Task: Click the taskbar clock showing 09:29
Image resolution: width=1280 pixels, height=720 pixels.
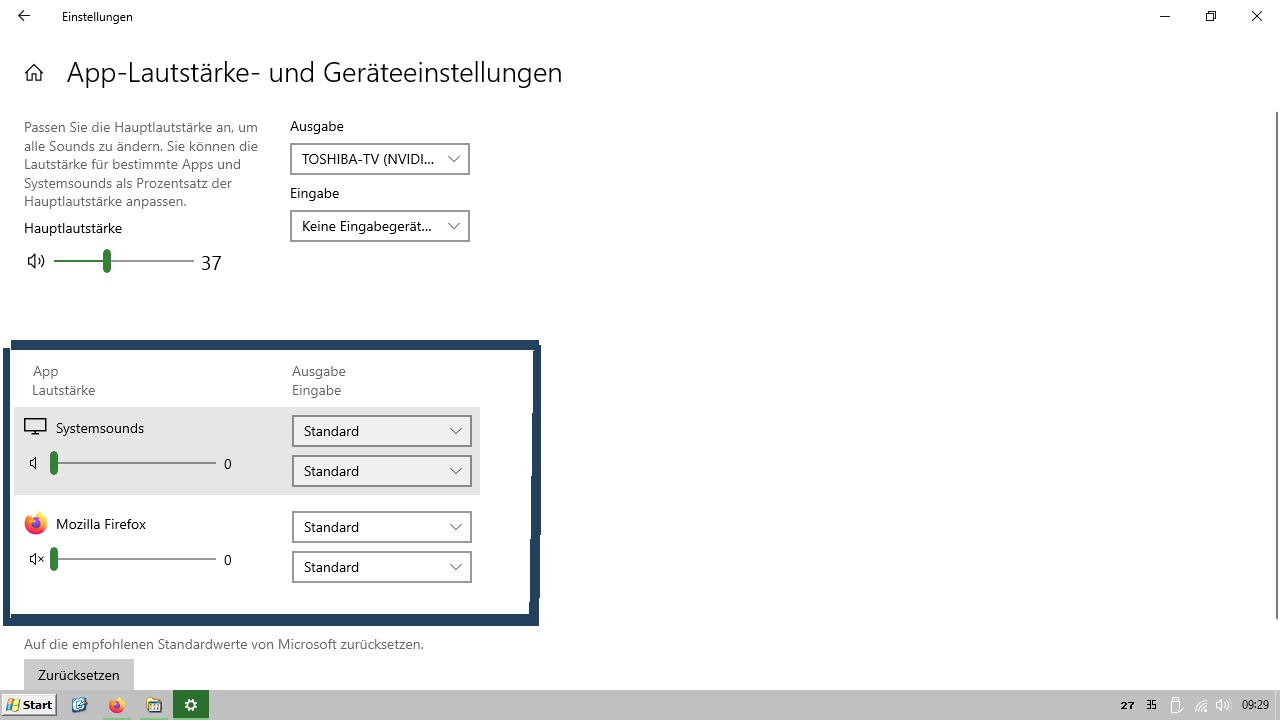Action: (1255, 705)
